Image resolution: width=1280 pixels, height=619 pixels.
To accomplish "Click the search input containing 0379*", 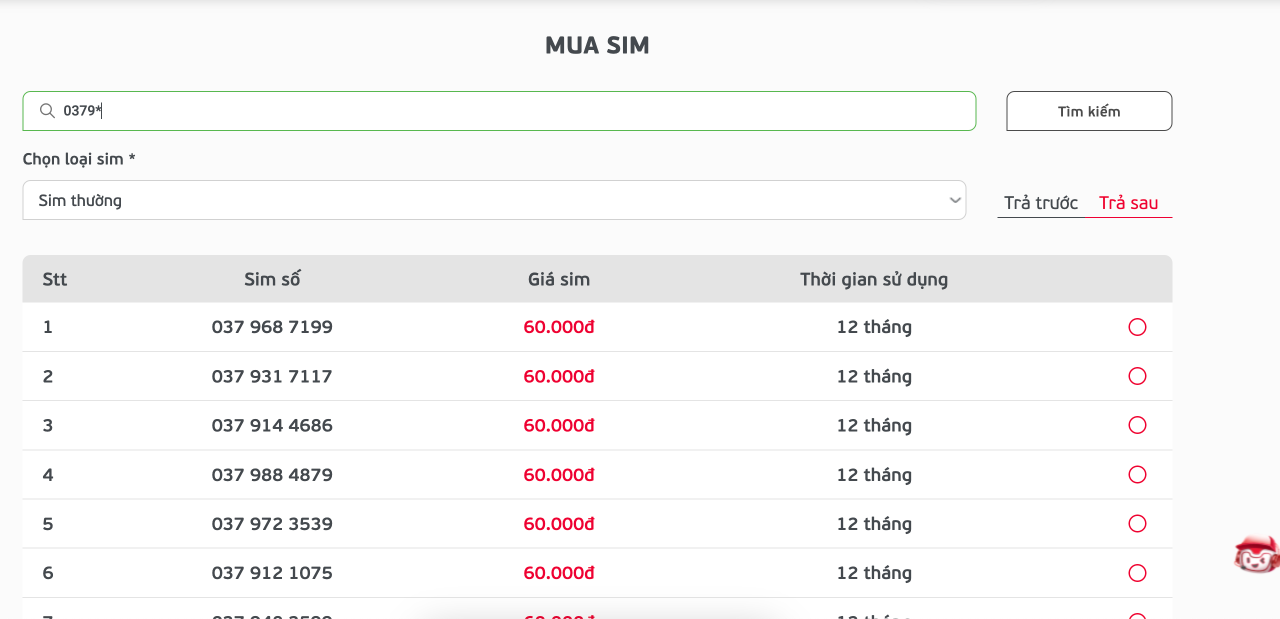I will click(x=500, y=110).
